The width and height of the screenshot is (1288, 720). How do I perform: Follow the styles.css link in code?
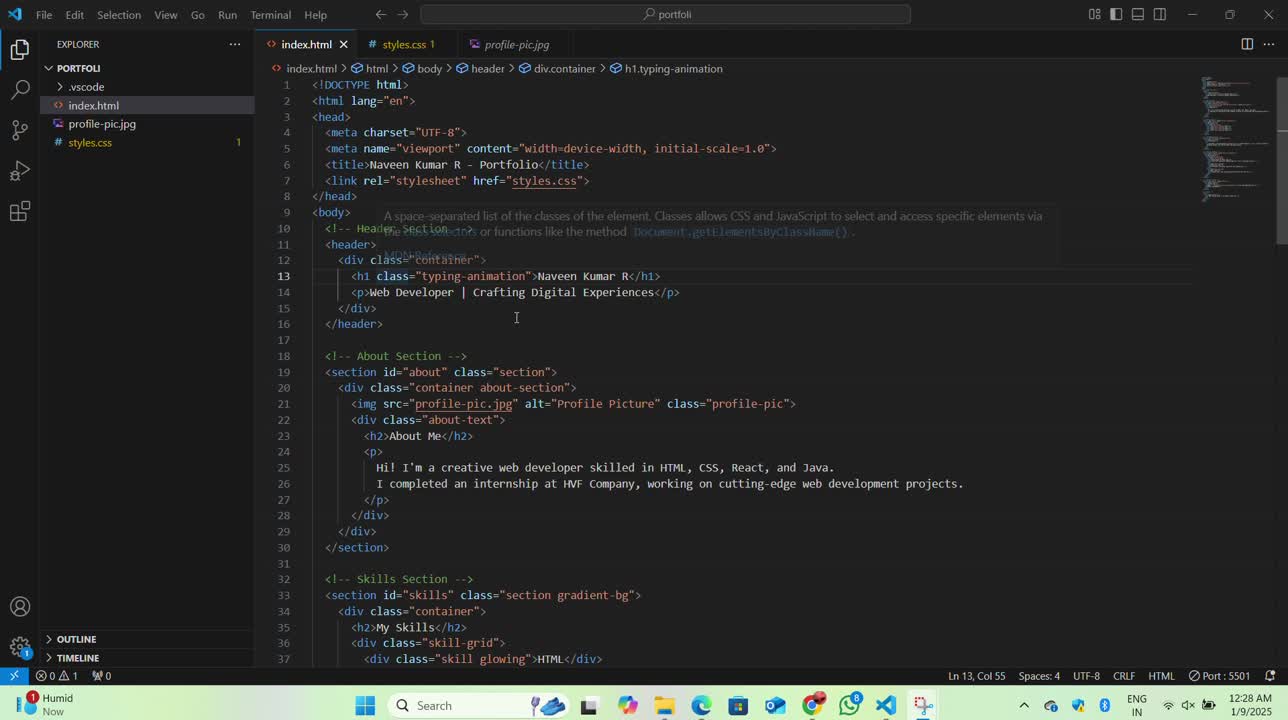545,181
